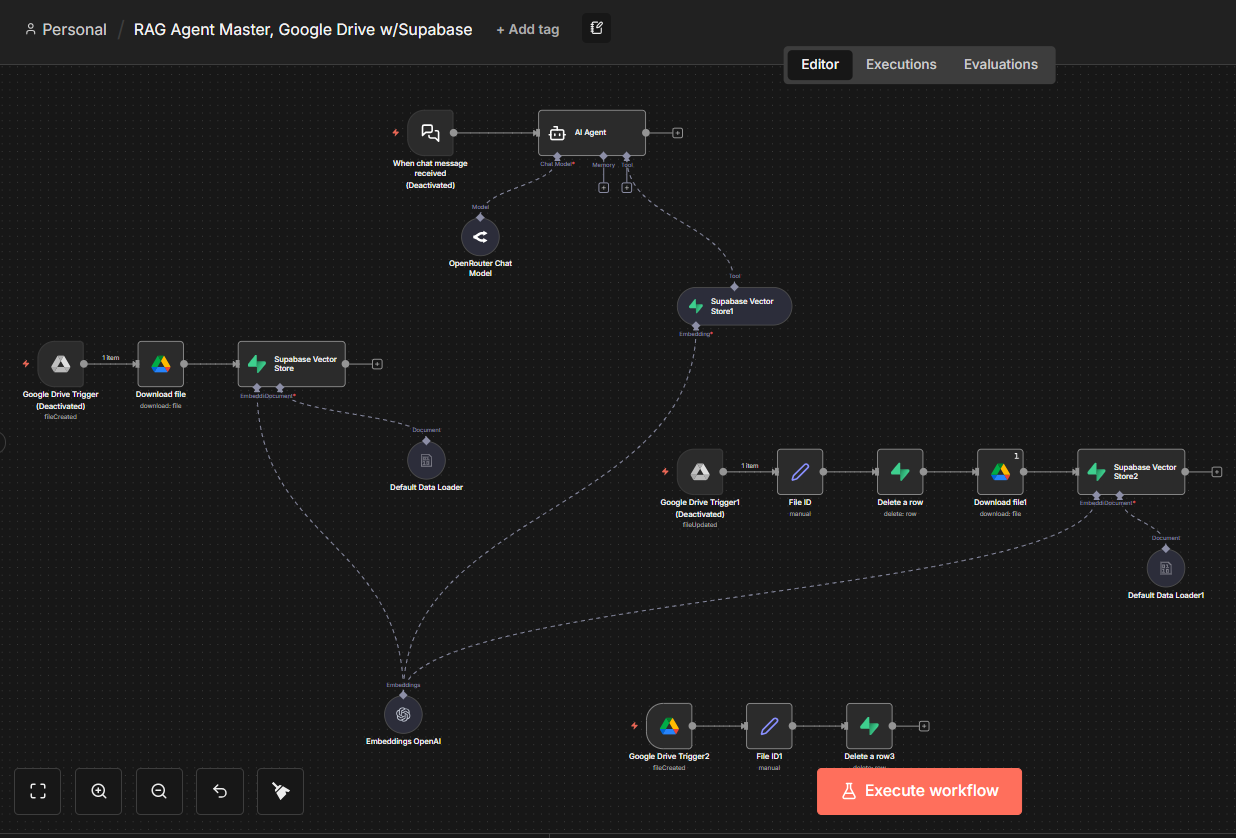
Task: Open the Supabase Vector Store2 node
Action: 1130,471
